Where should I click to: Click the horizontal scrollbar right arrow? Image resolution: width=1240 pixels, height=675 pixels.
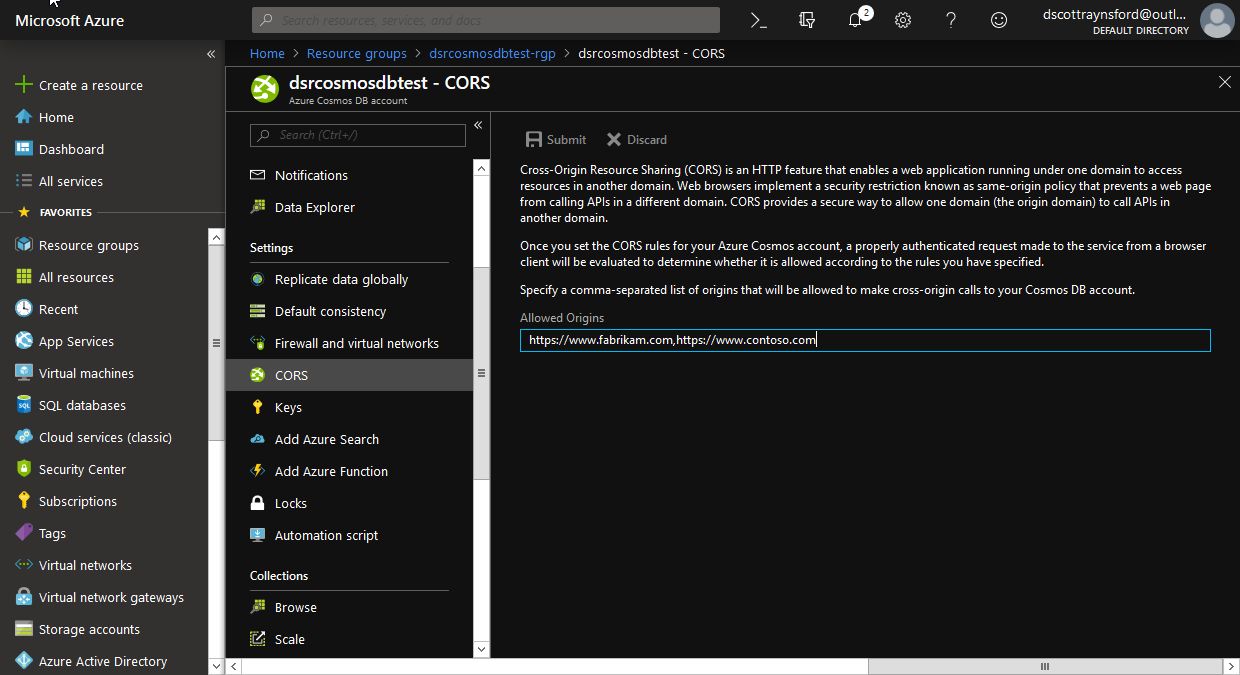point(1232,666)
